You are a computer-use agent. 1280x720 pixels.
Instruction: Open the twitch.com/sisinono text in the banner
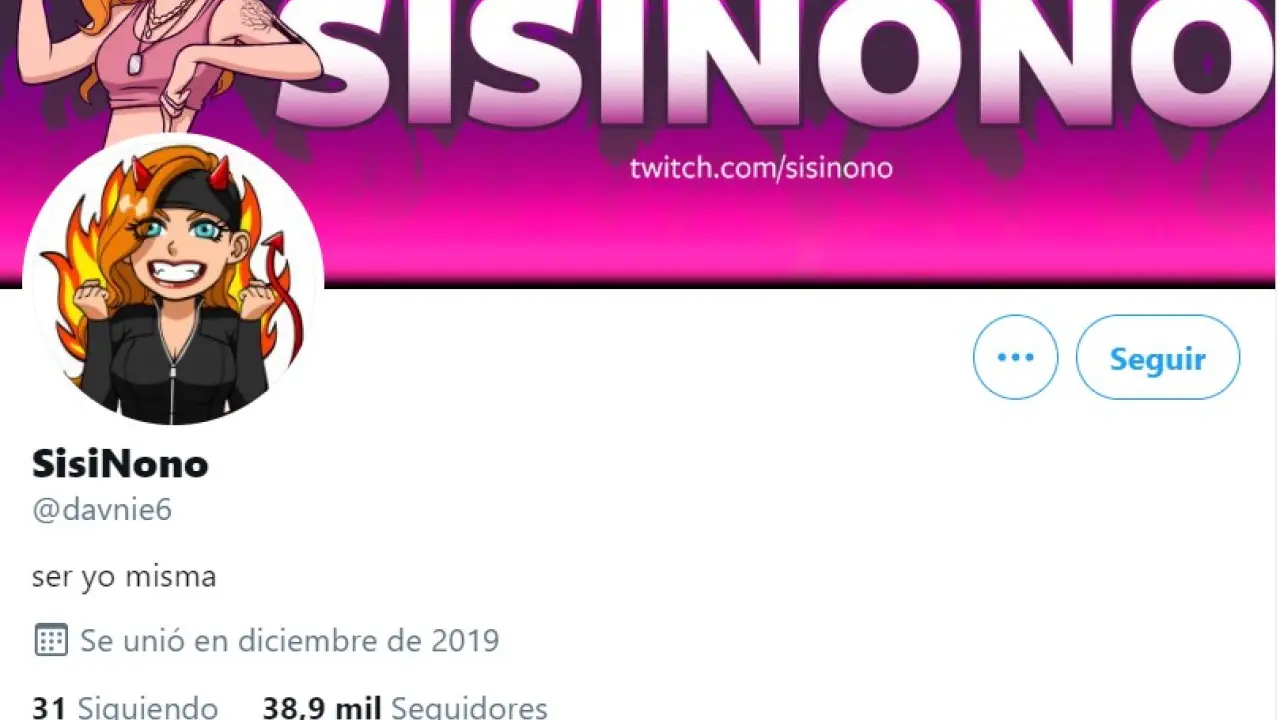click(x=761, y=167)
